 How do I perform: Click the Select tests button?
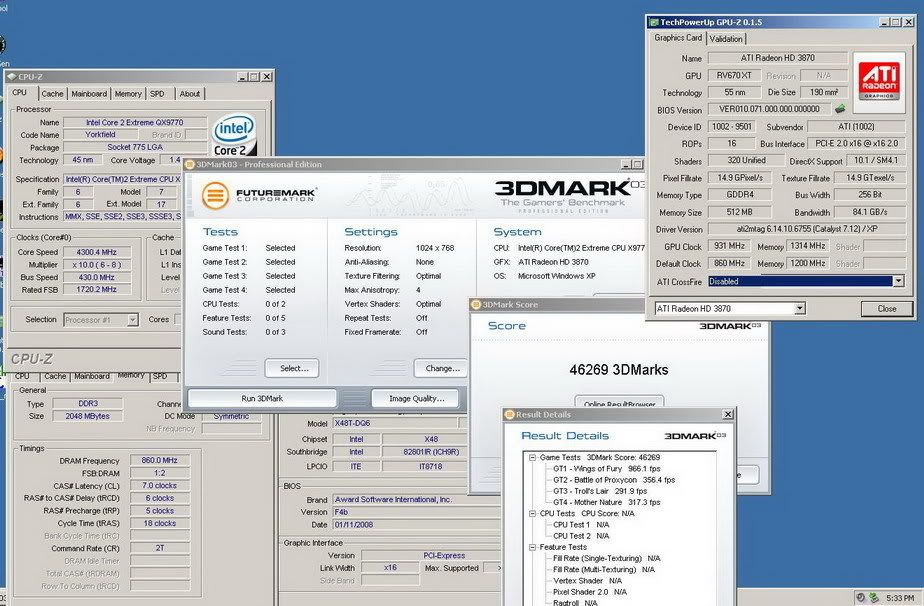click(292, 368)
